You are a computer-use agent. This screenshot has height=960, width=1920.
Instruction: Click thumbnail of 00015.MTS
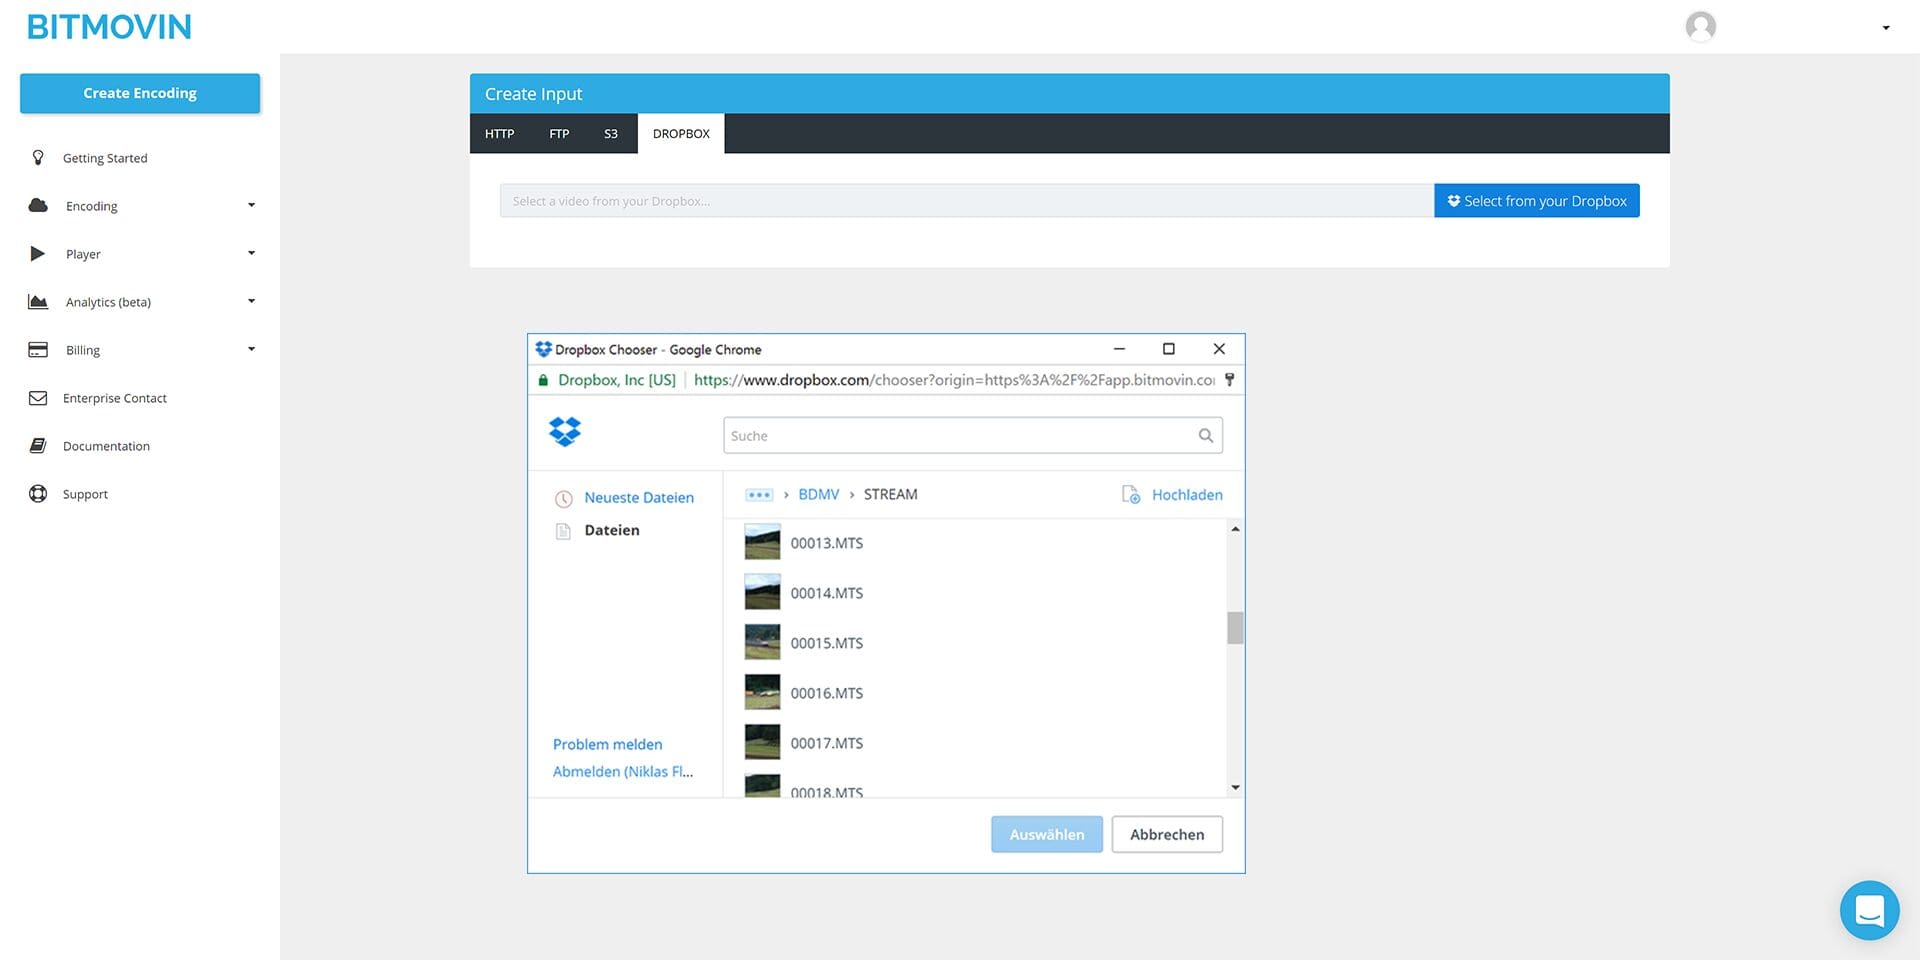pos(762,642)
